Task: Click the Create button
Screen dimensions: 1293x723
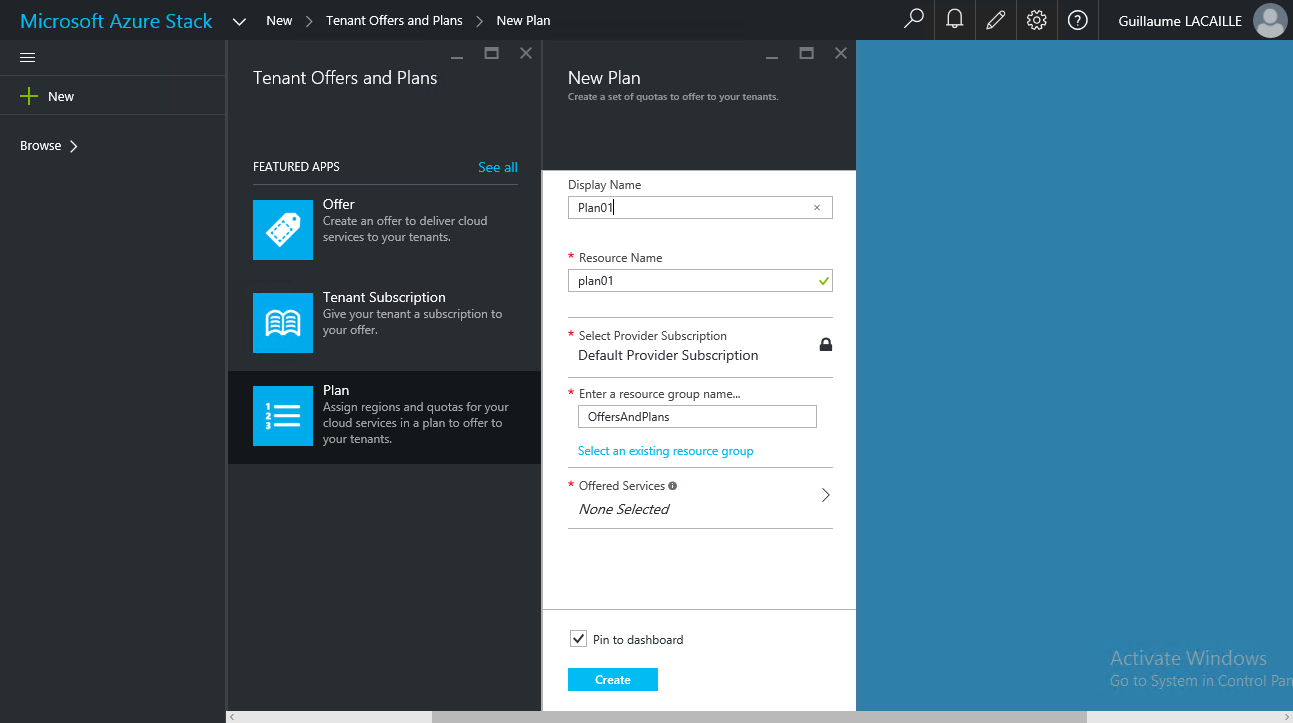Action: point(613,680)
